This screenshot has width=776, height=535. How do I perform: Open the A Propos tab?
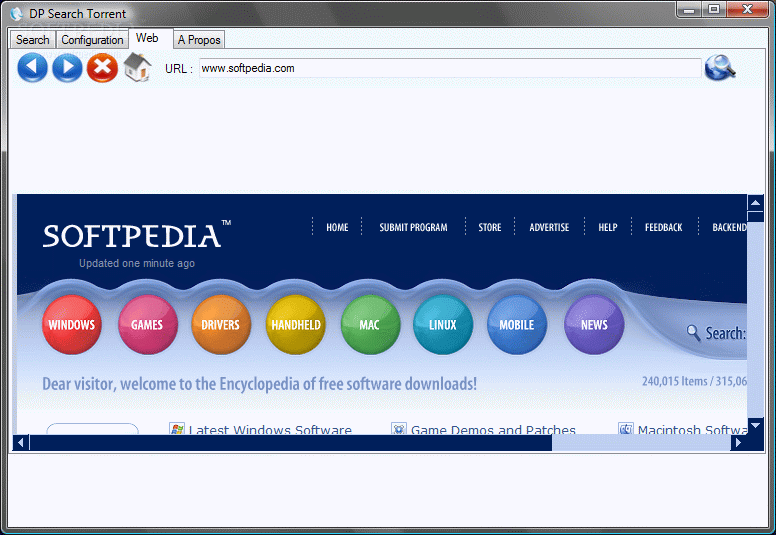[199, 40]
